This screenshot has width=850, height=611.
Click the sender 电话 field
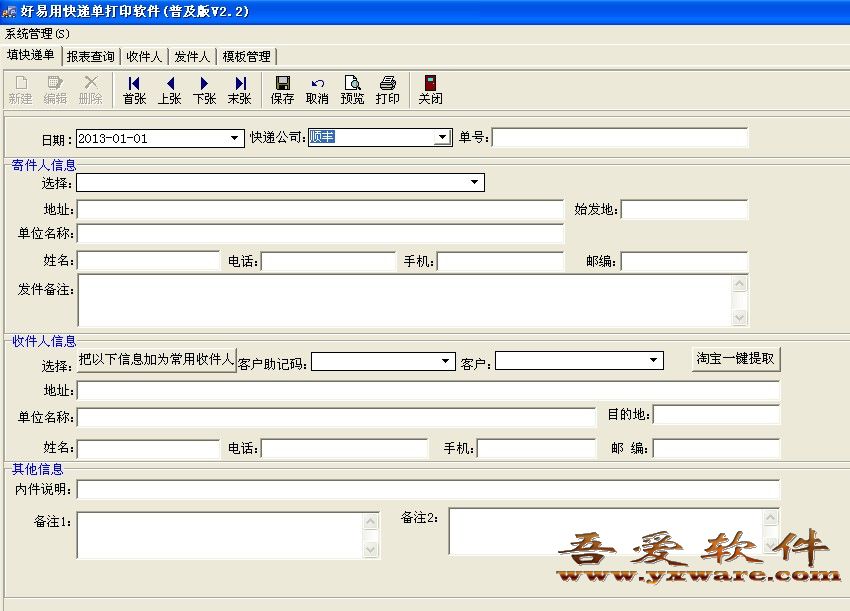[329, 261]
